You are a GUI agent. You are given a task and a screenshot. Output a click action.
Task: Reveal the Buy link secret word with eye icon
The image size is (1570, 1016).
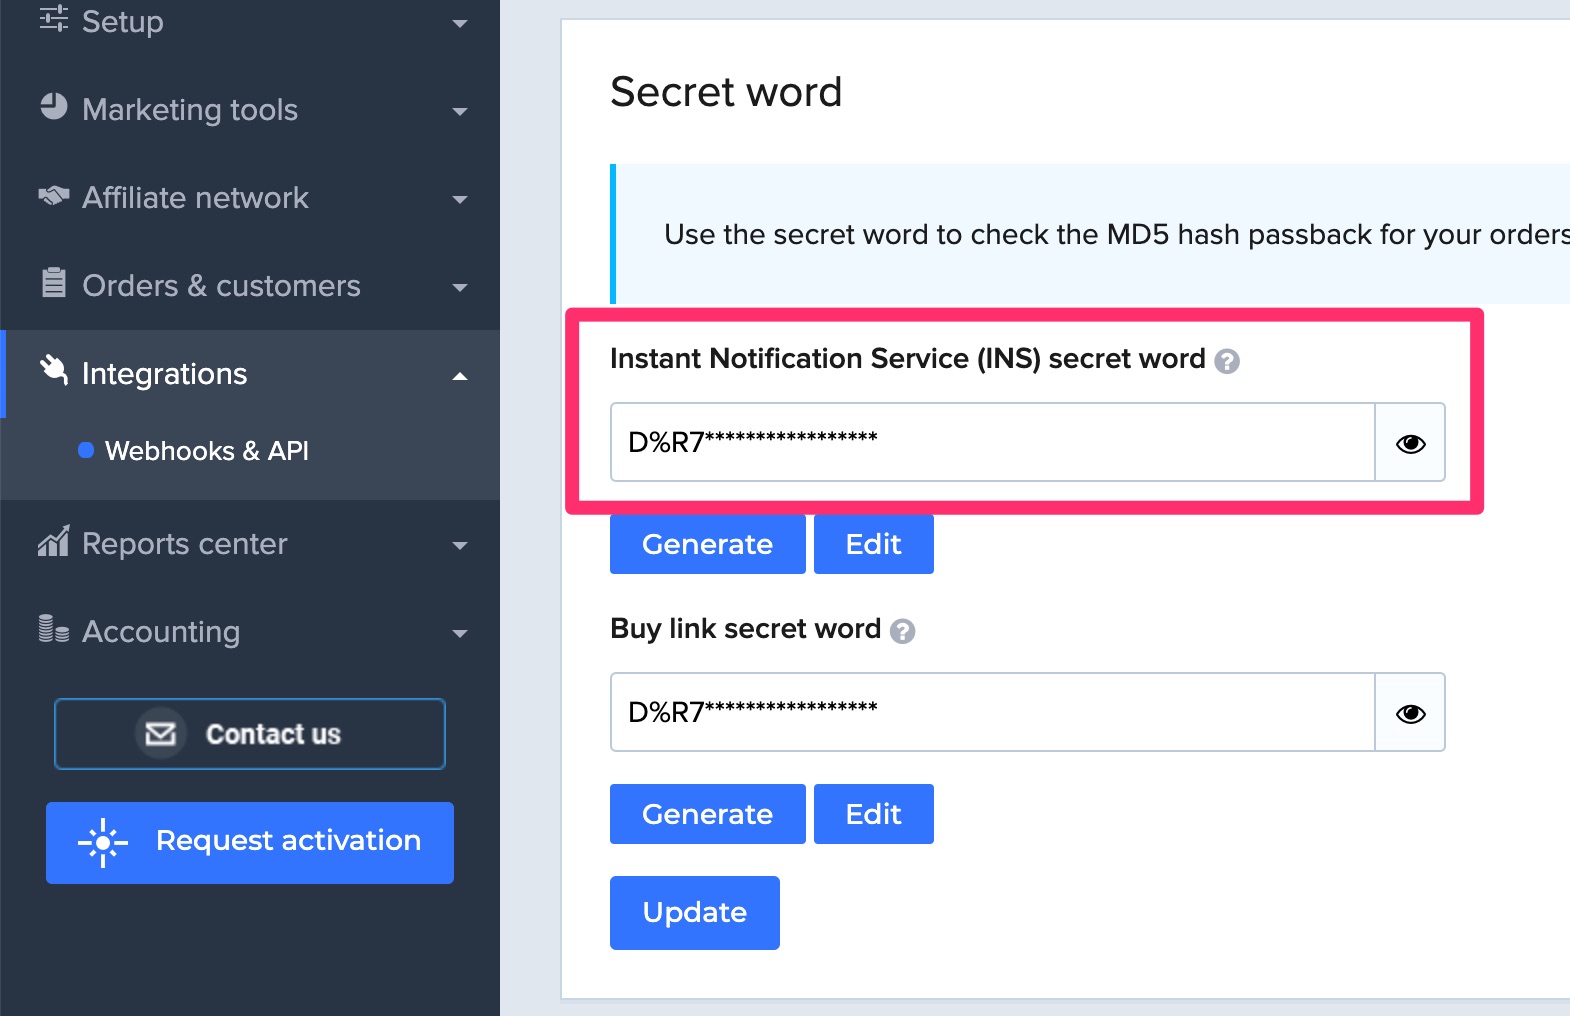[1410, 713]
